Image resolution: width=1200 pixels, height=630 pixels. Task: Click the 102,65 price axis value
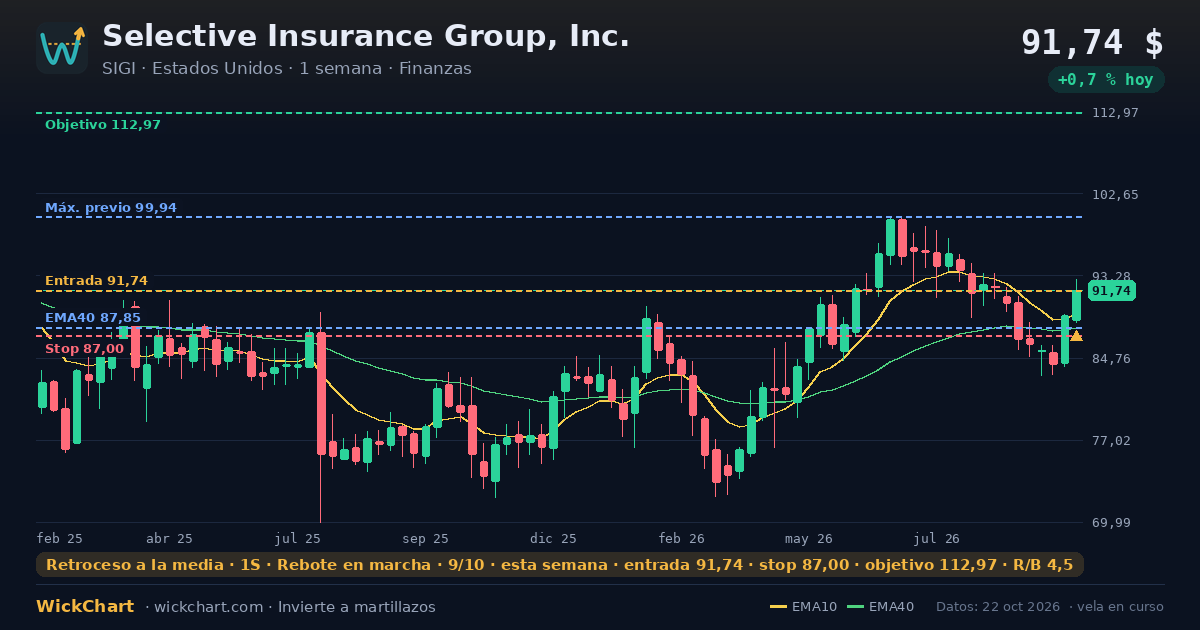tap(1115, 194)
